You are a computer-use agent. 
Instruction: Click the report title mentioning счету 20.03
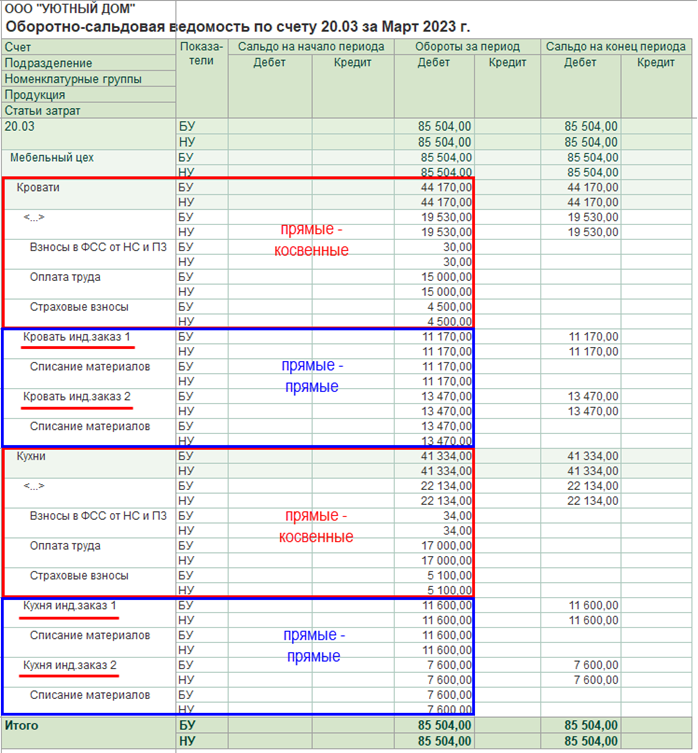tap(237, 26)
